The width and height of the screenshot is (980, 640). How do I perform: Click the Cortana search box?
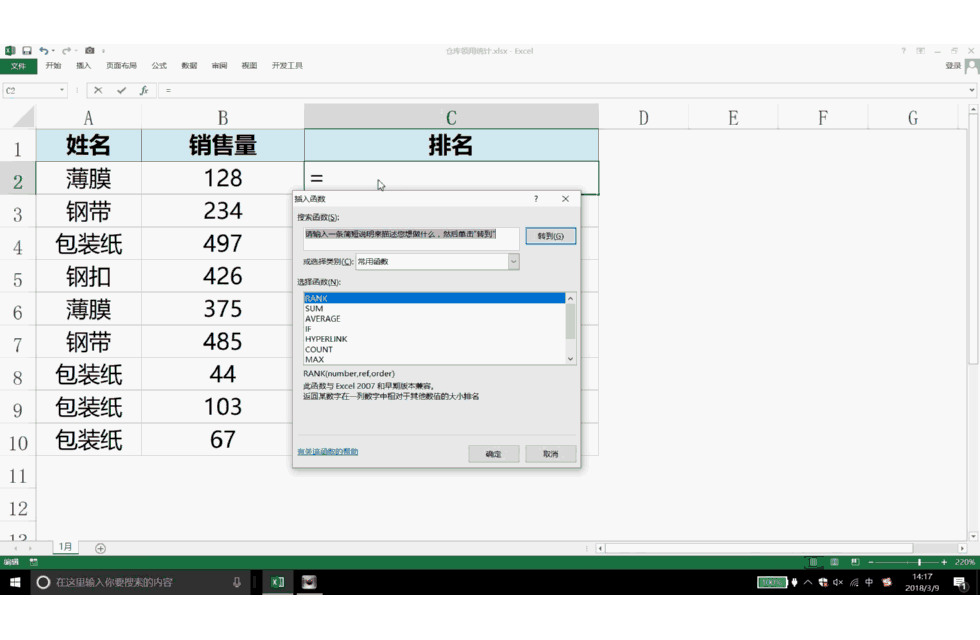pos(141,582)
